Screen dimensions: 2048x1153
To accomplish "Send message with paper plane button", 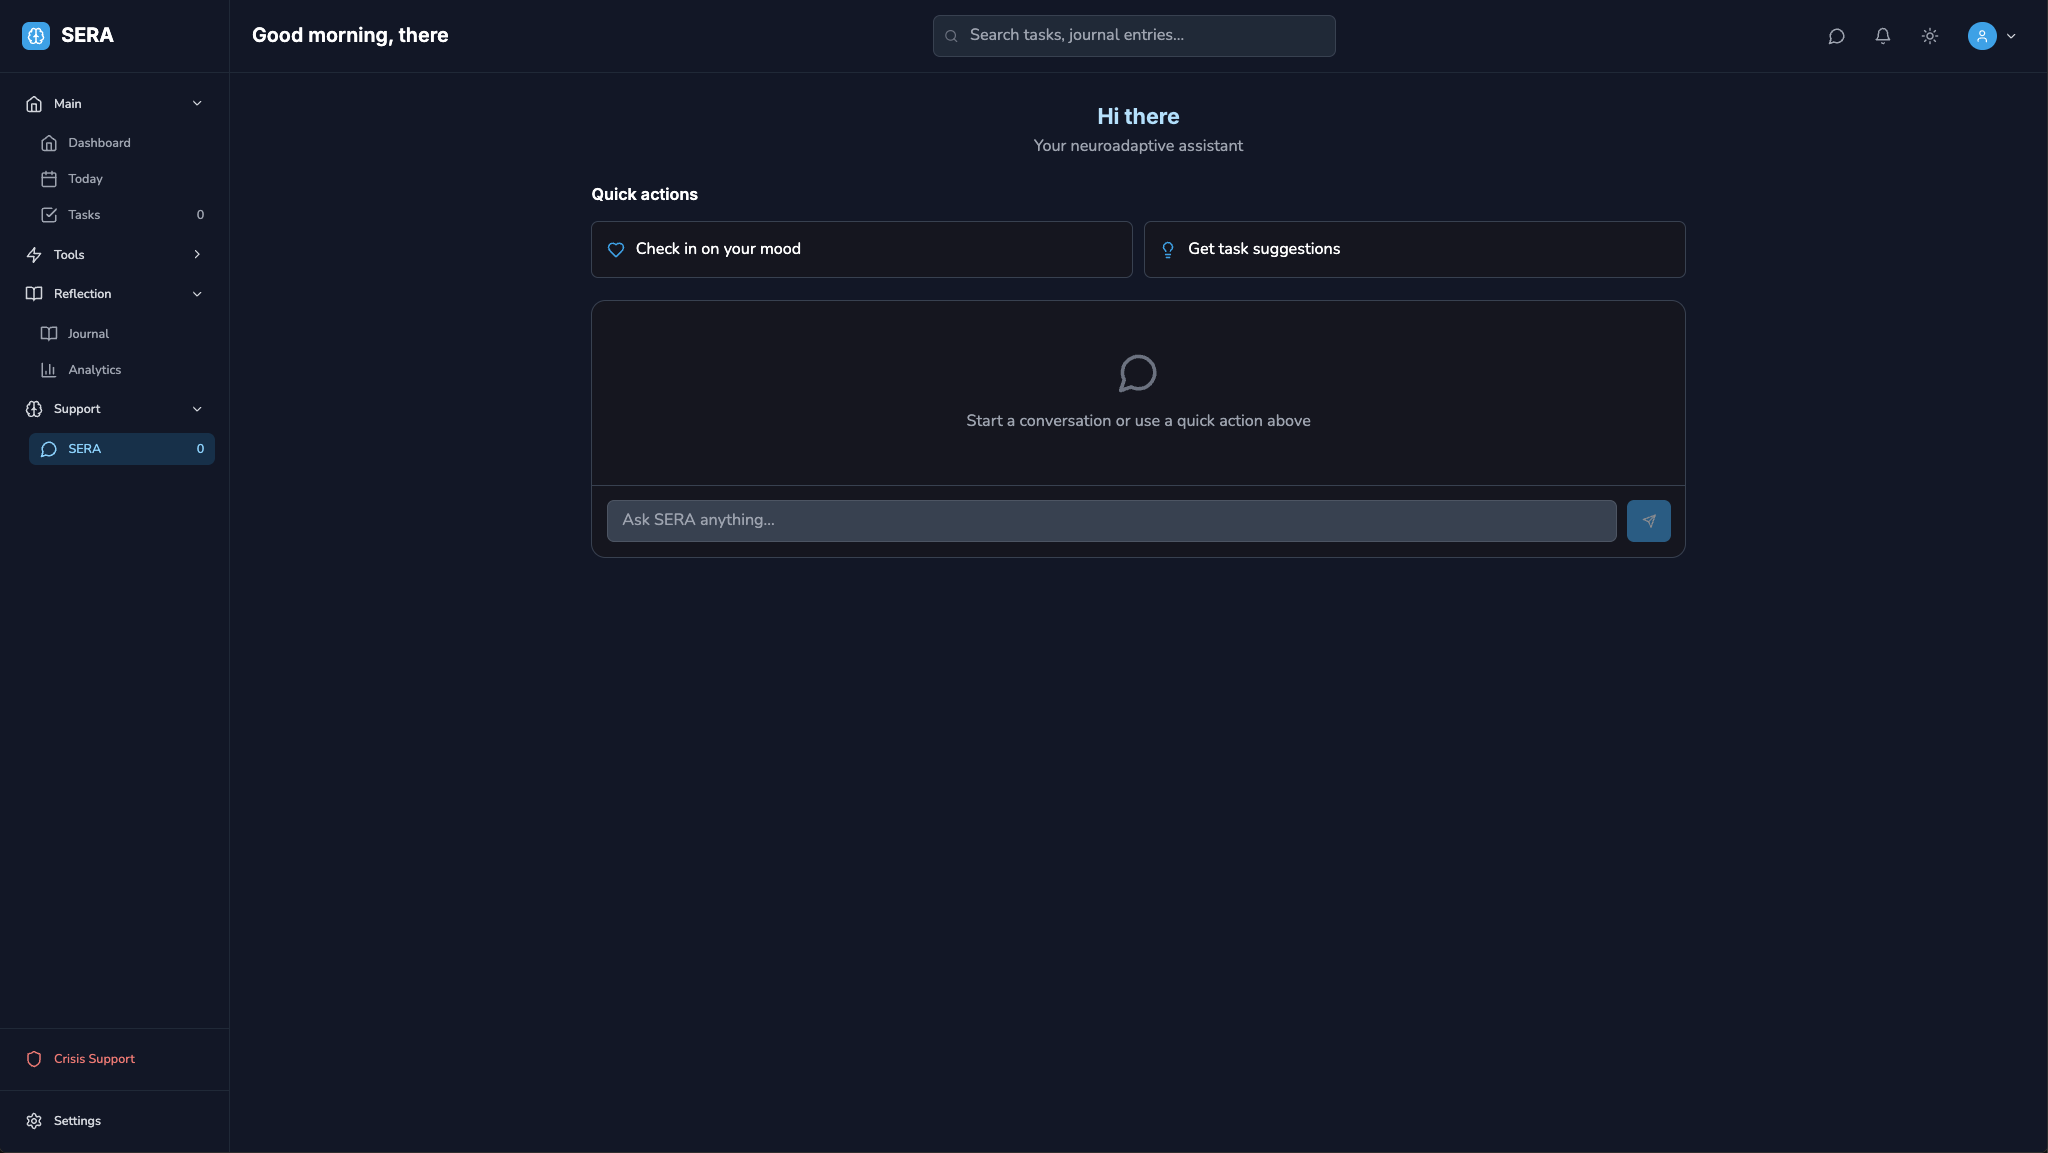I will 1648,521.
